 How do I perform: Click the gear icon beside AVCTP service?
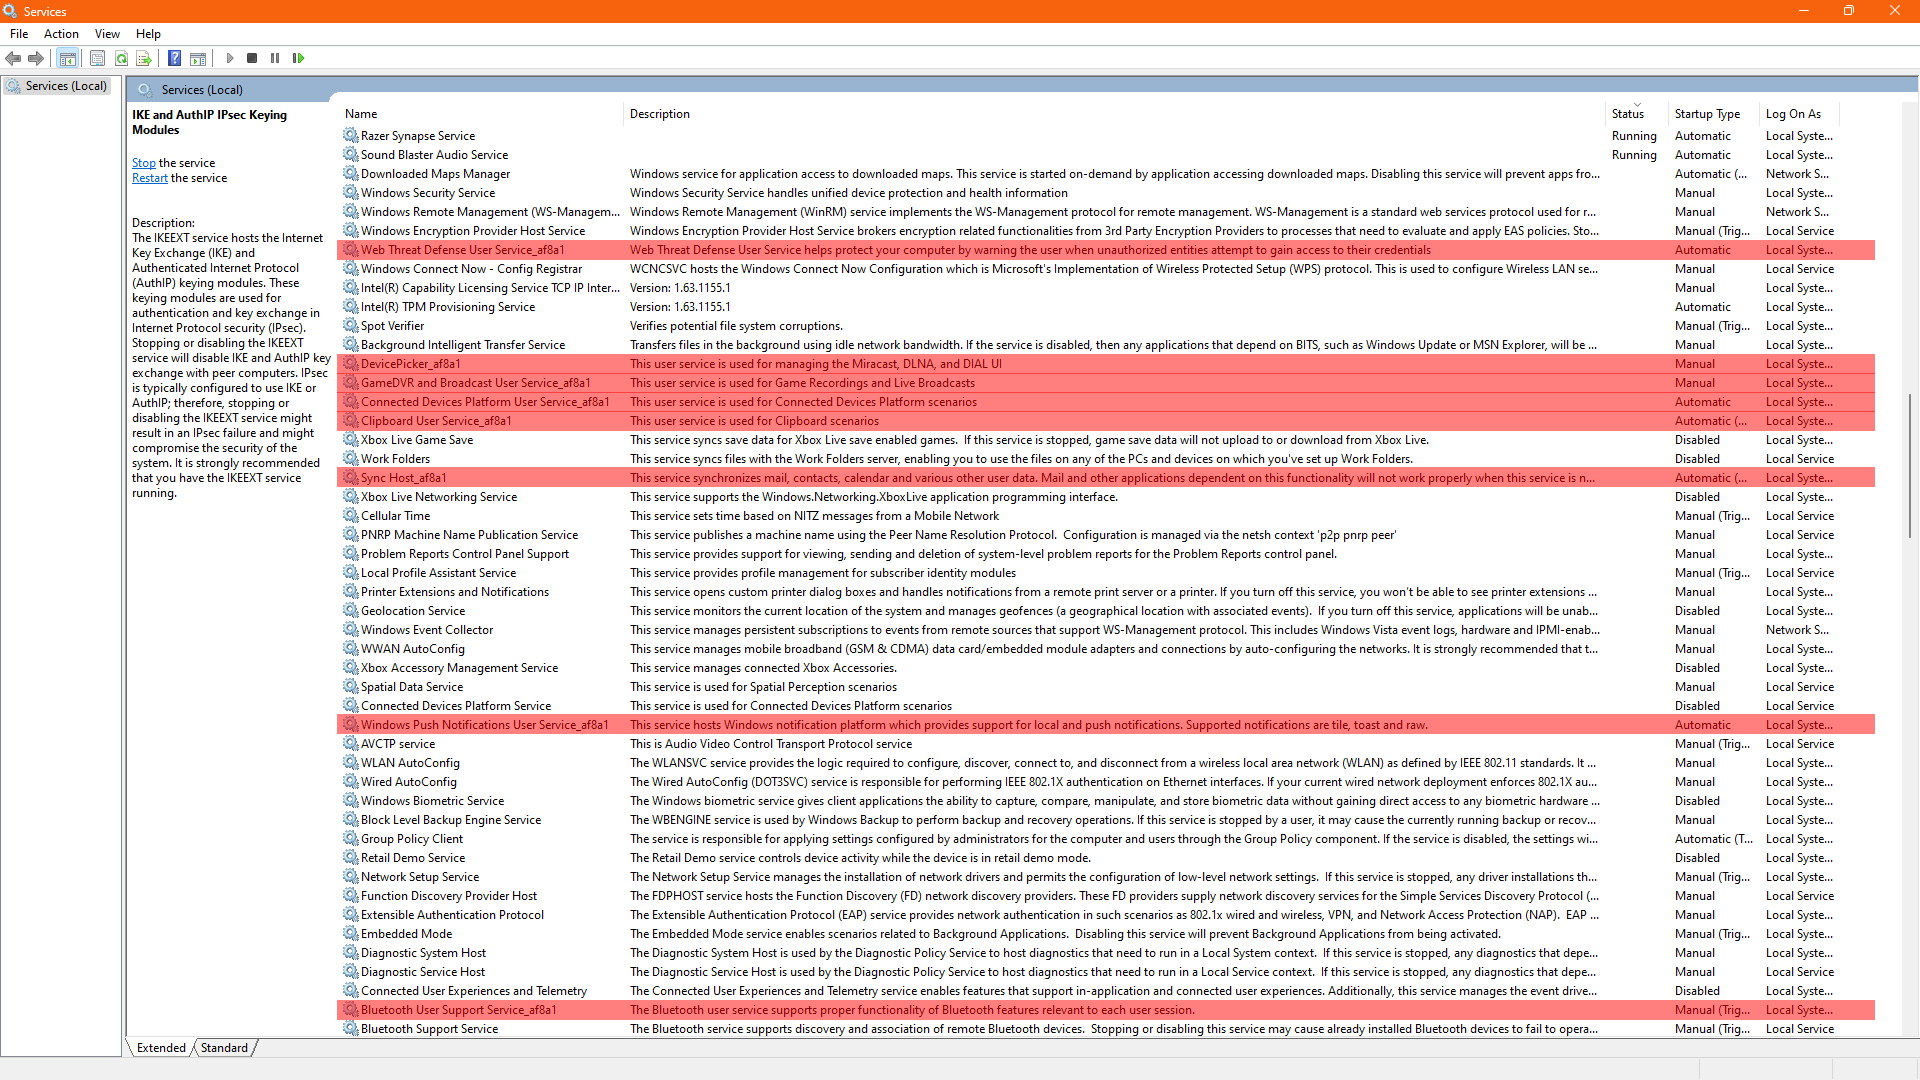tap(351, 743)
